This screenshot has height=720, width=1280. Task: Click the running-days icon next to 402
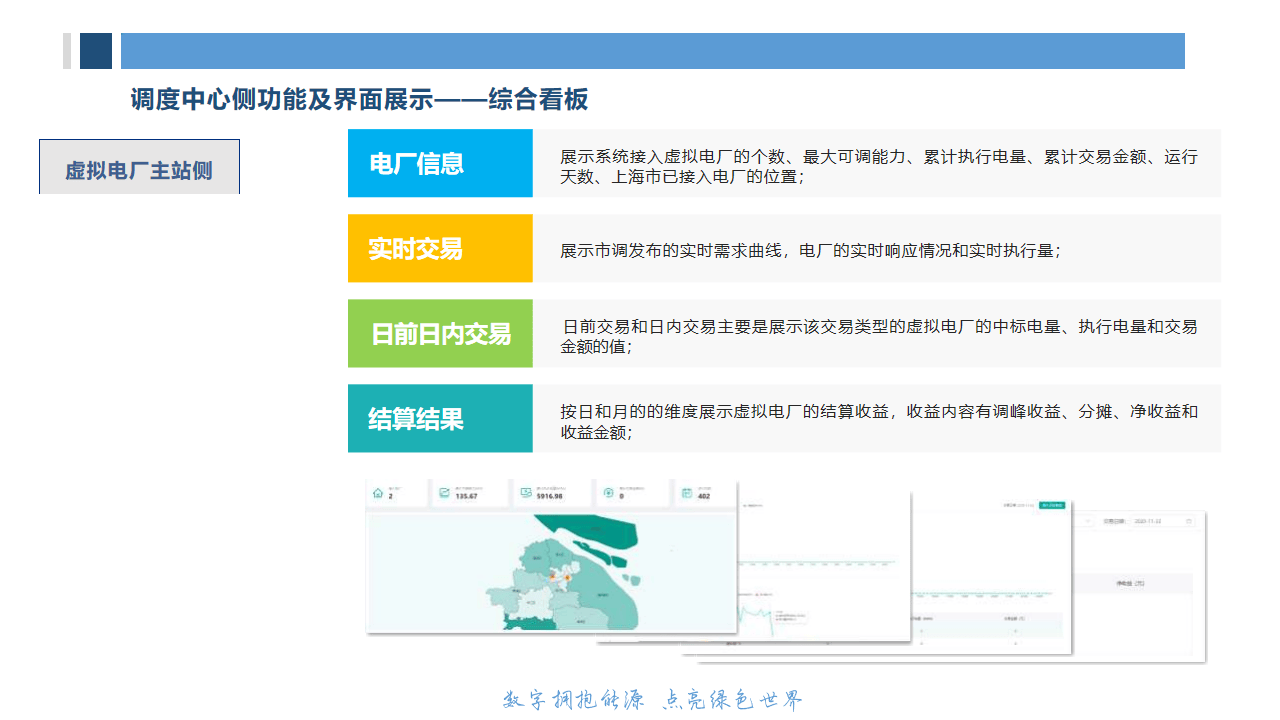pyautogui.click(x=686, y=492)
